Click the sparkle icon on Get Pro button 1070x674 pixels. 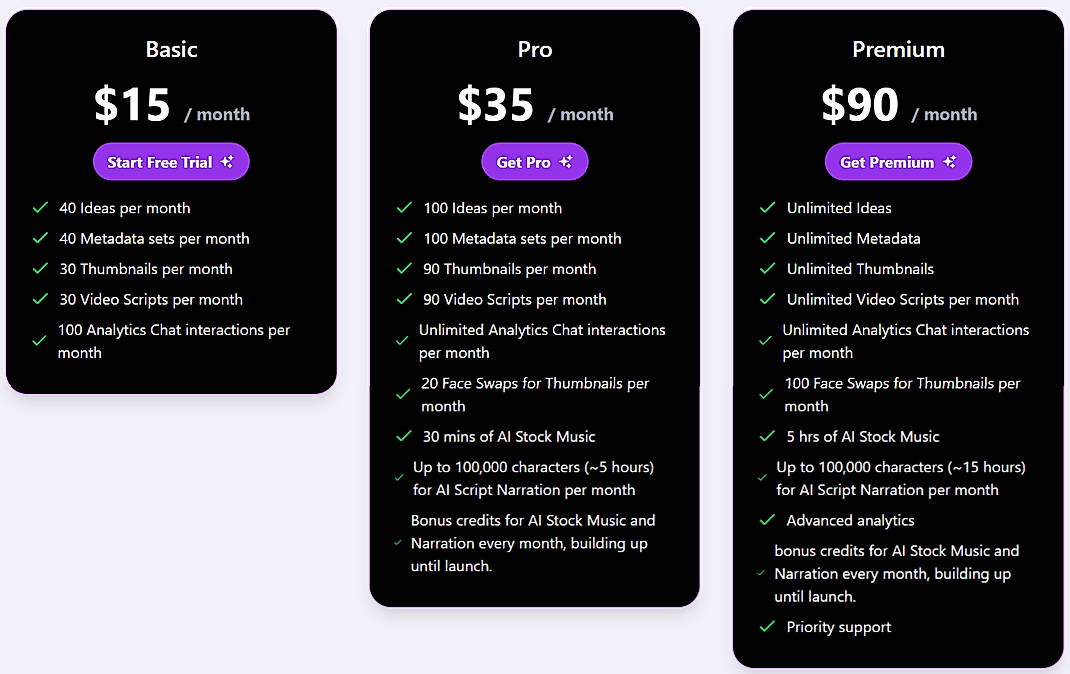click(567, 161)
